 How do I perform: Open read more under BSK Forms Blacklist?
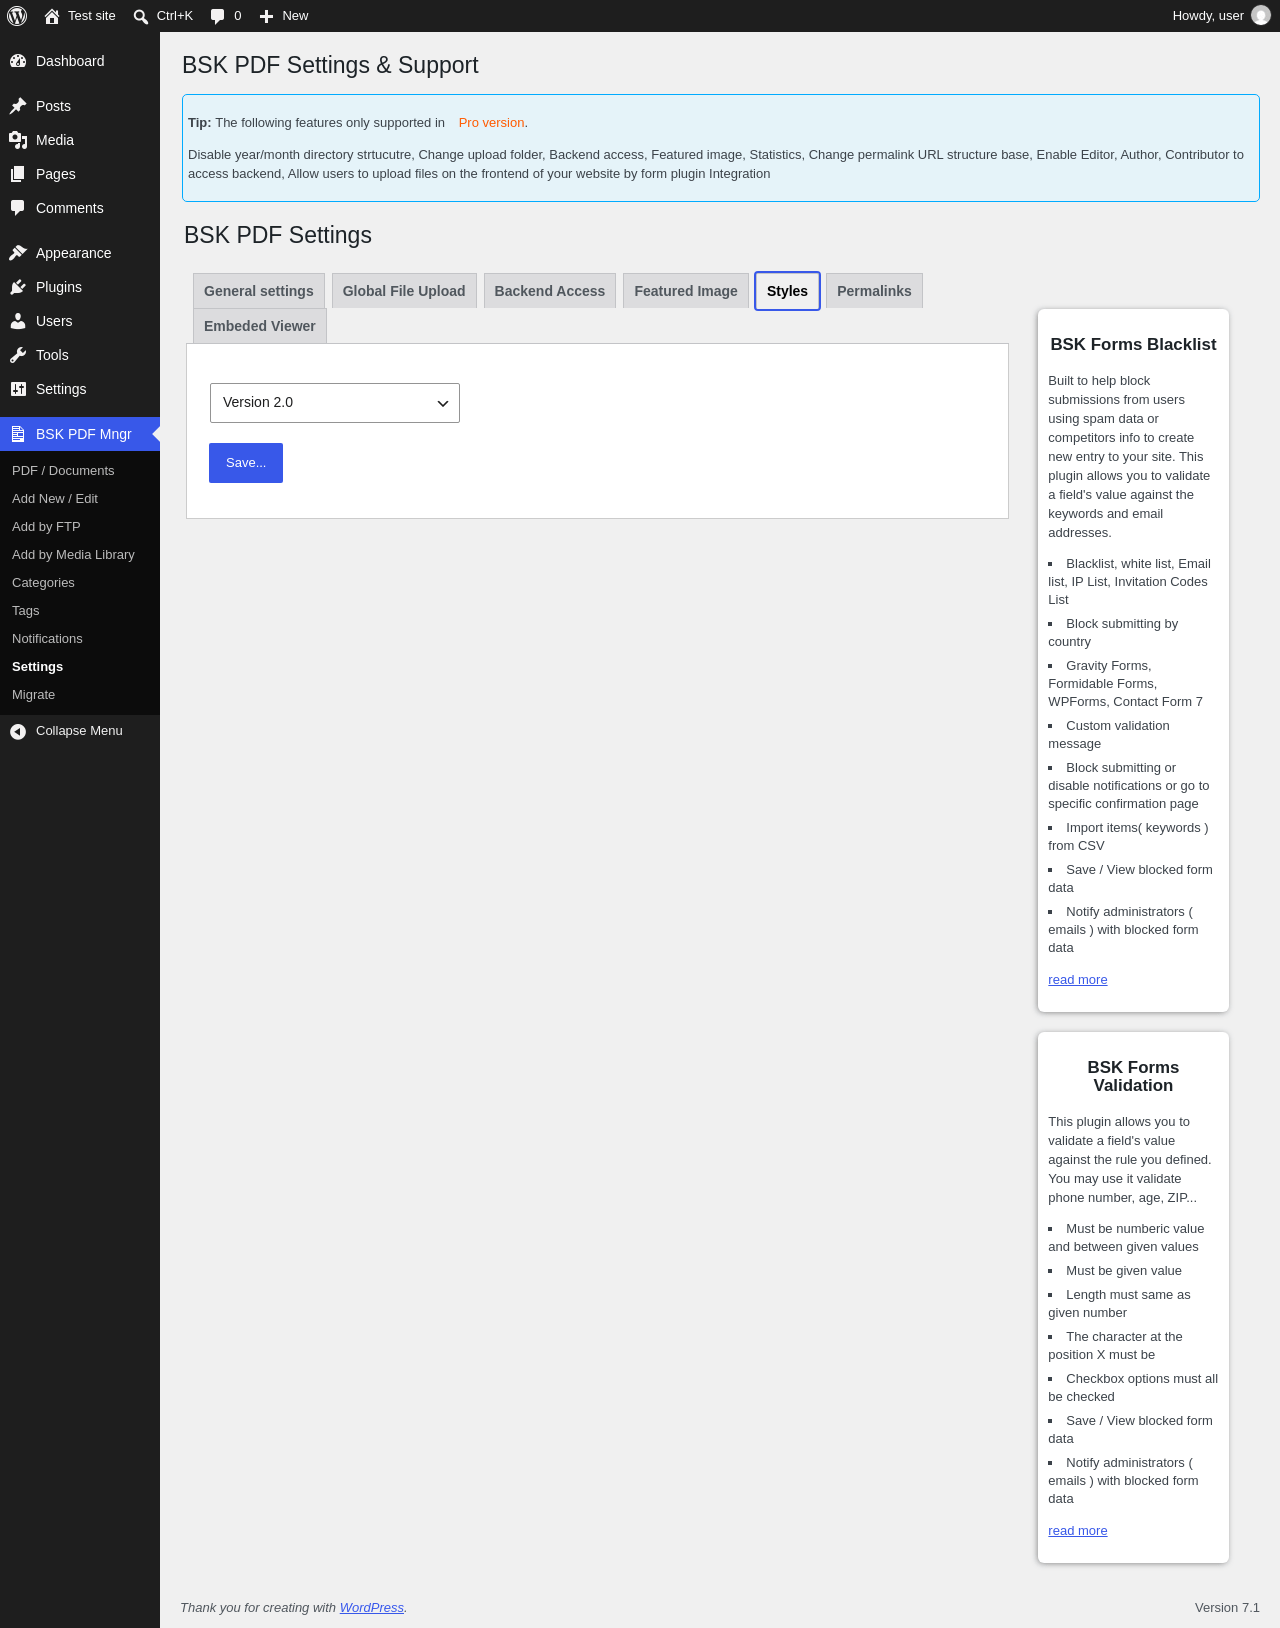coord(1078,980)
